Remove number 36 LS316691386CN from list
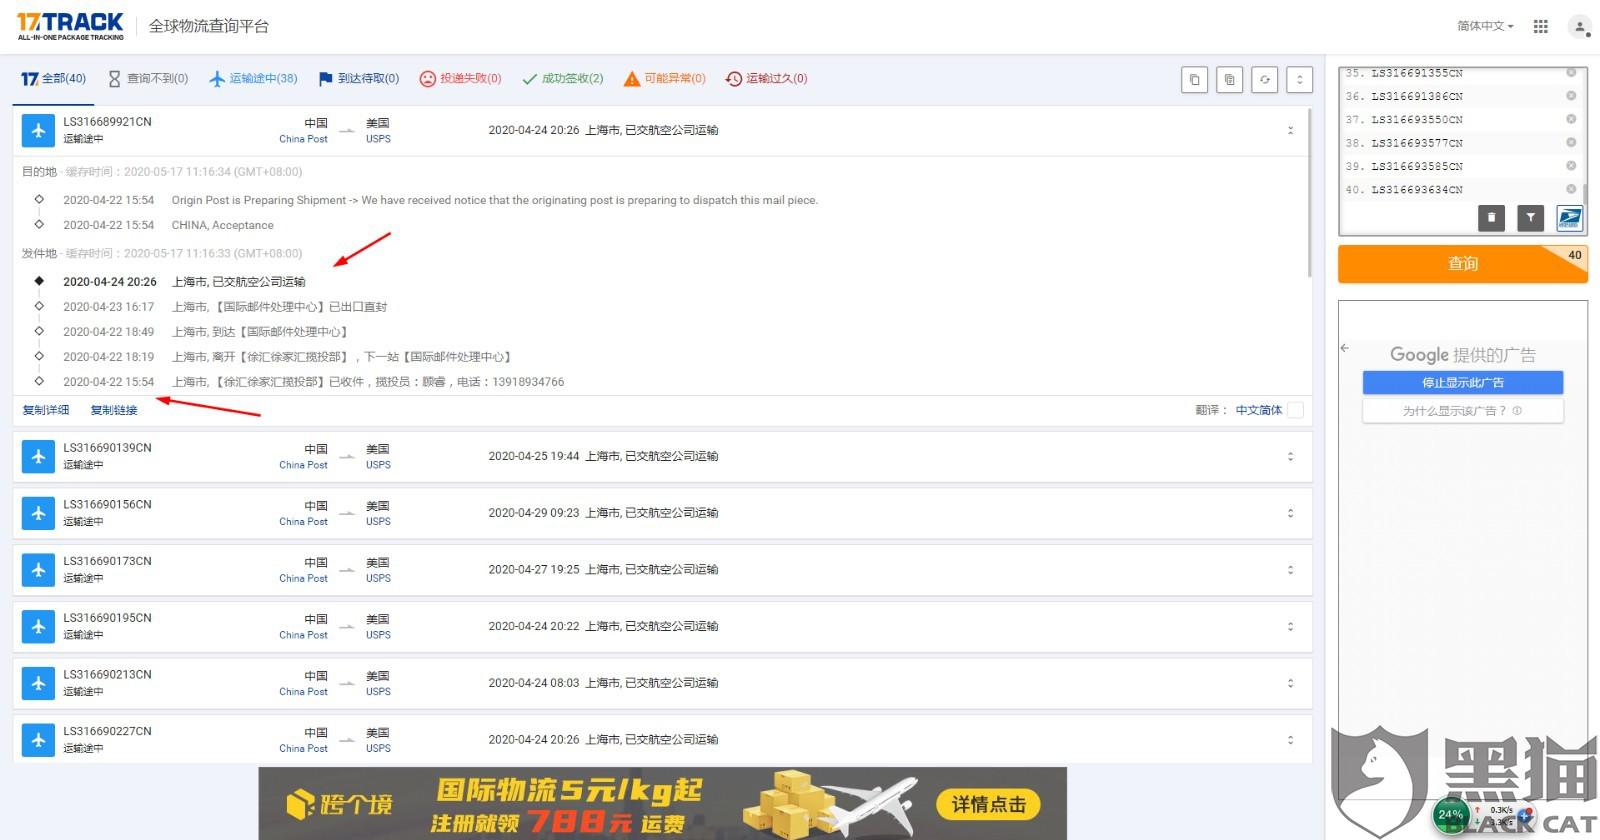The image size is (1600, 840). pyautogui.click(x=1571, y=96)
